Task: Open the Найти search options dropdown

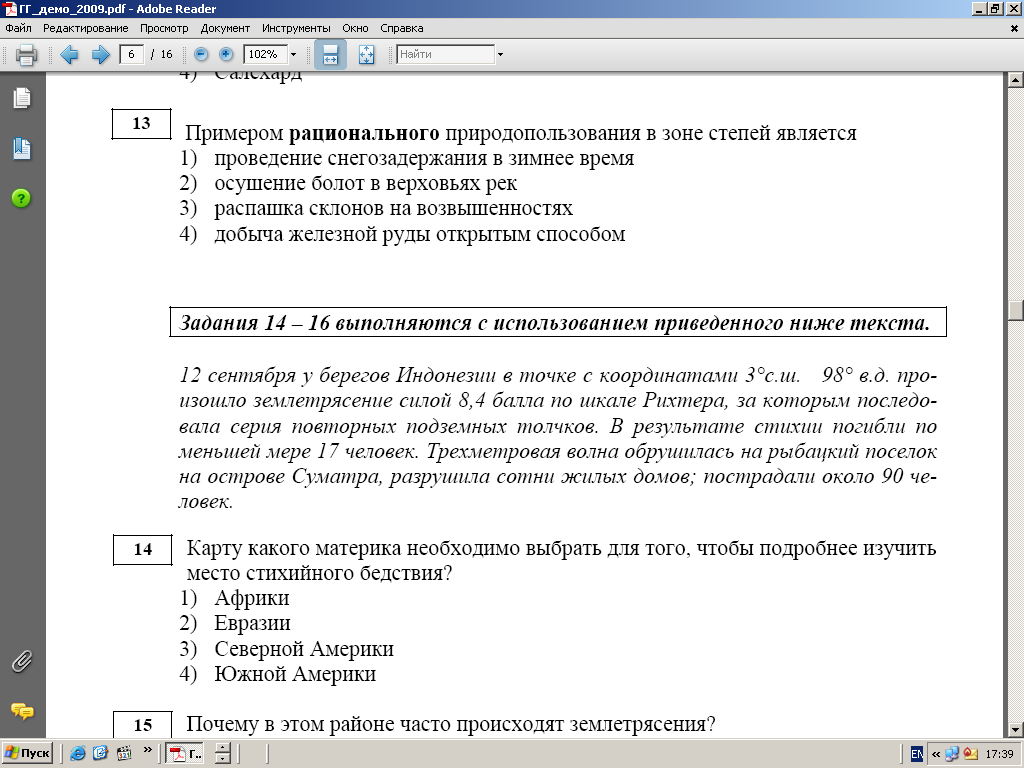Action: [500, 54]
